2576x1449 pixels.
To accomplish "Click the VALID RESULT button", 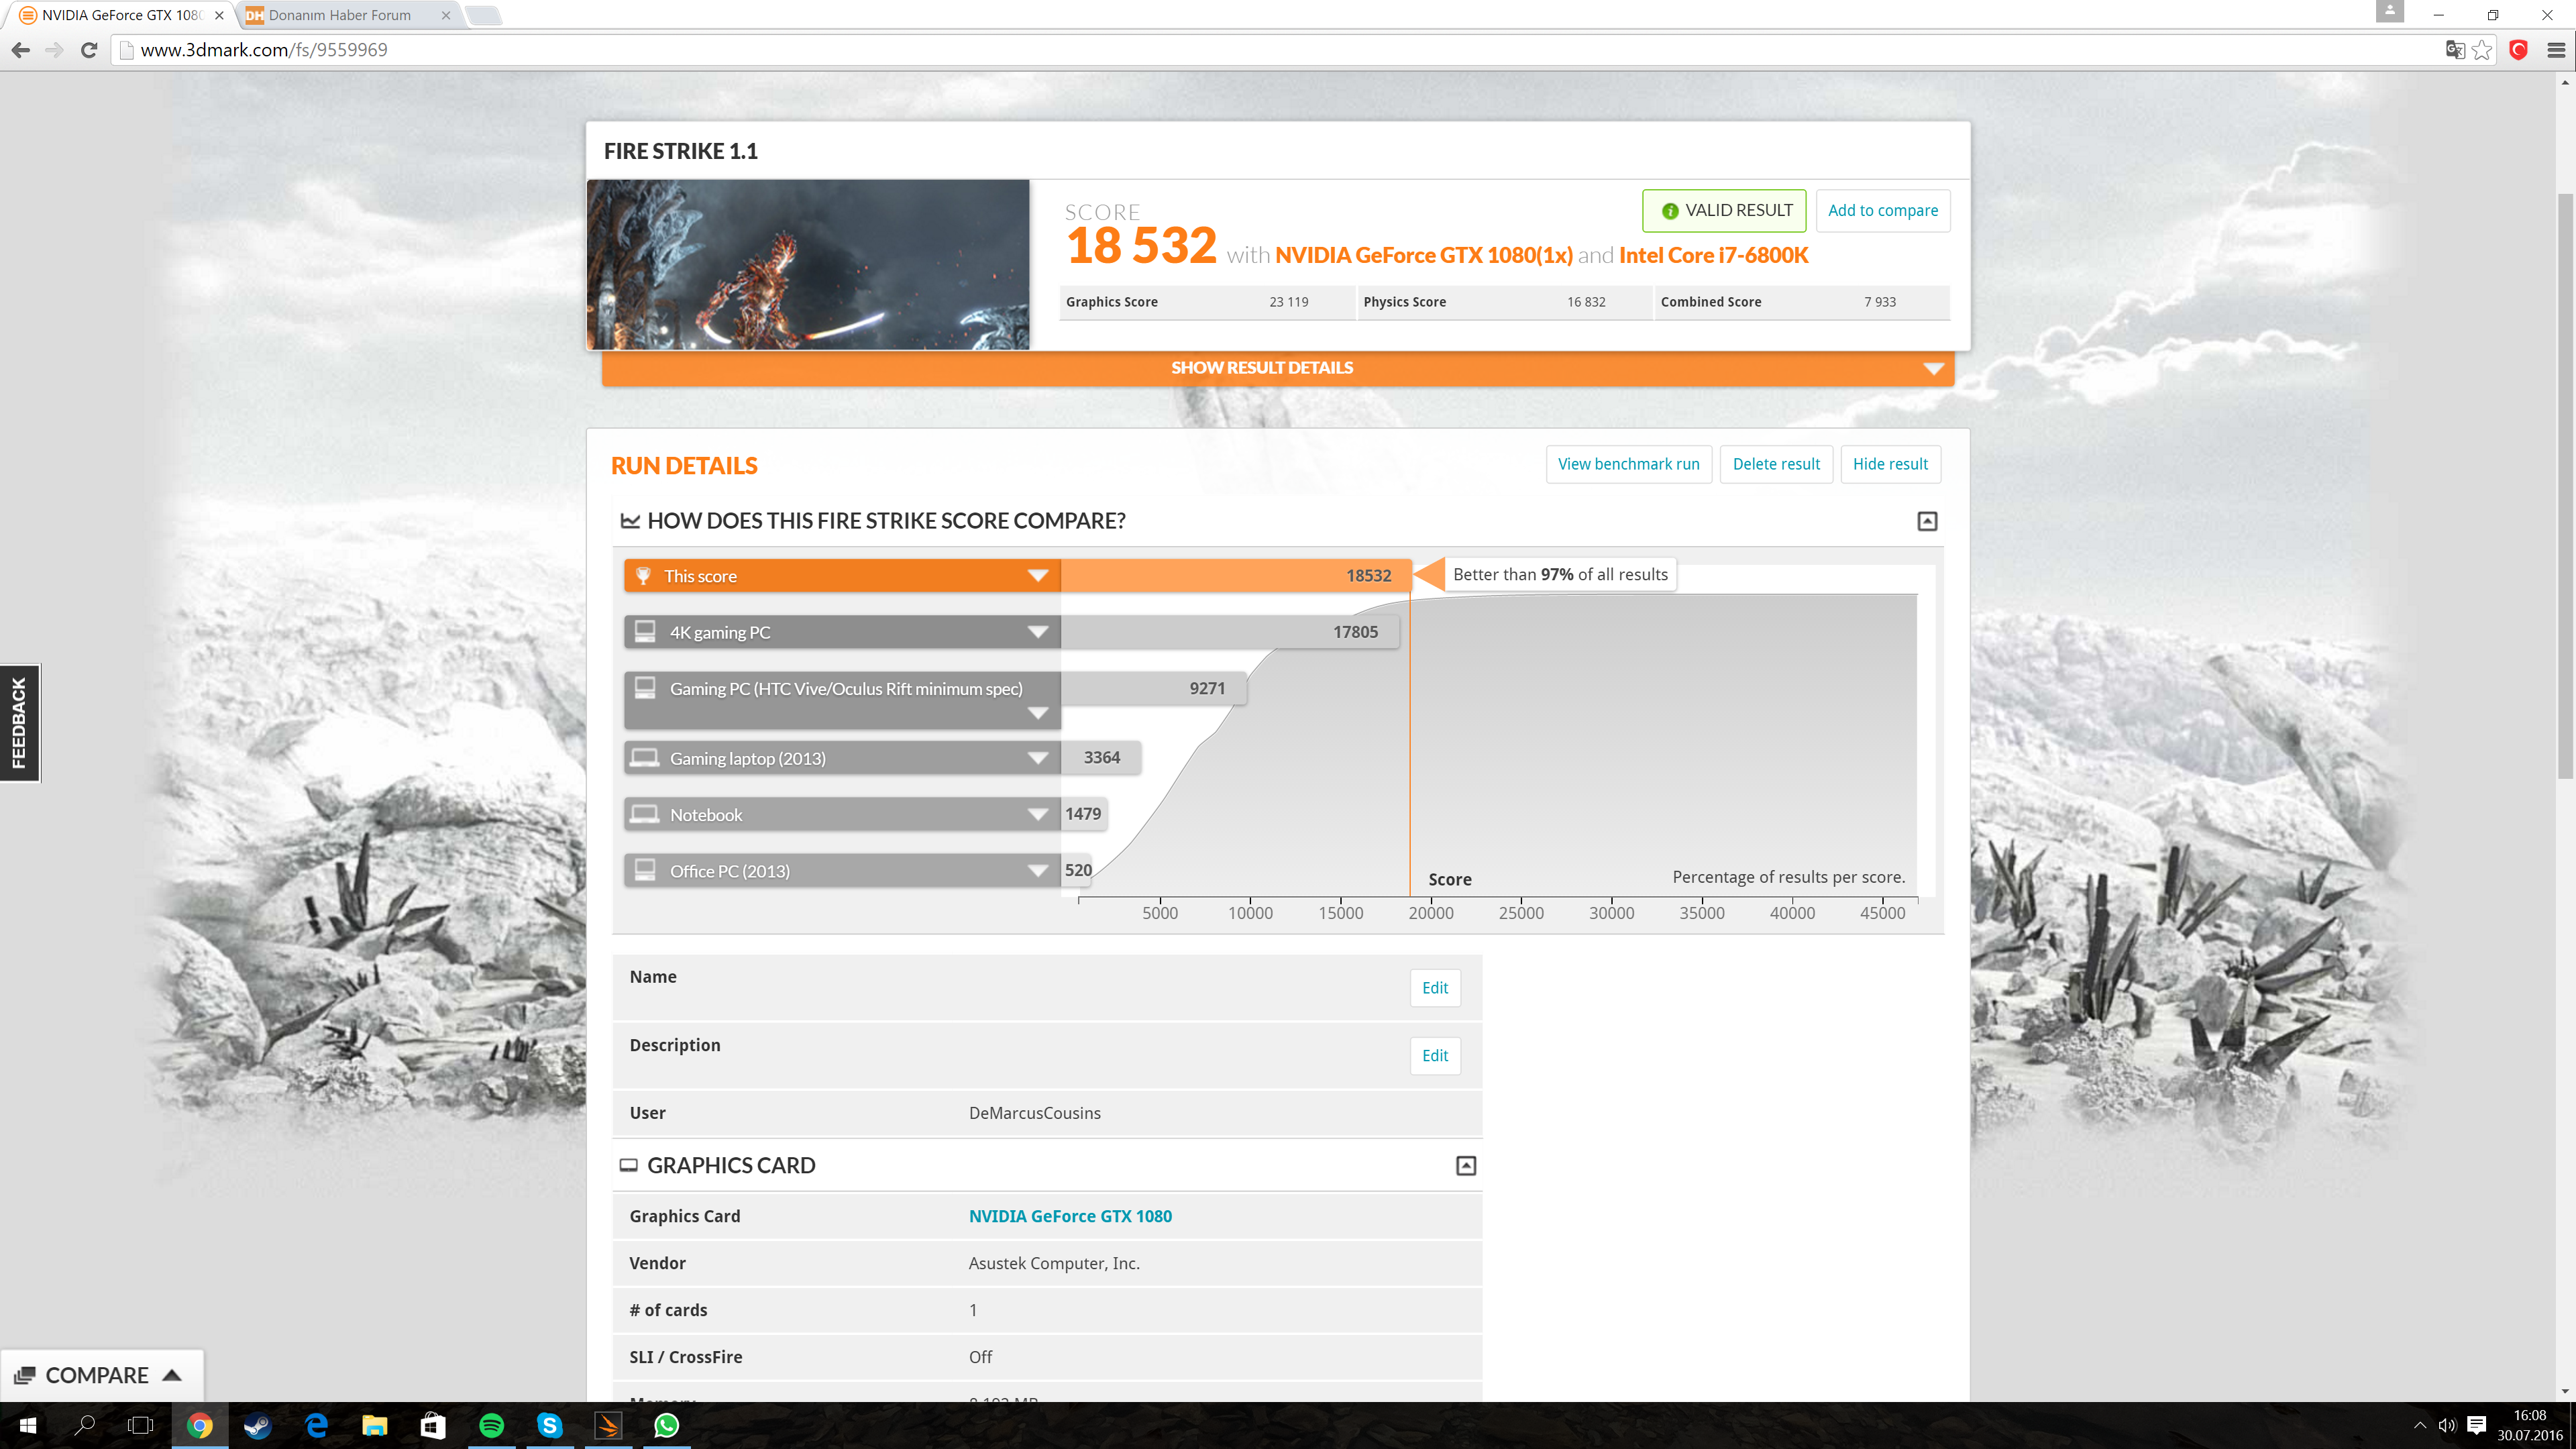I will (1724, 210).
